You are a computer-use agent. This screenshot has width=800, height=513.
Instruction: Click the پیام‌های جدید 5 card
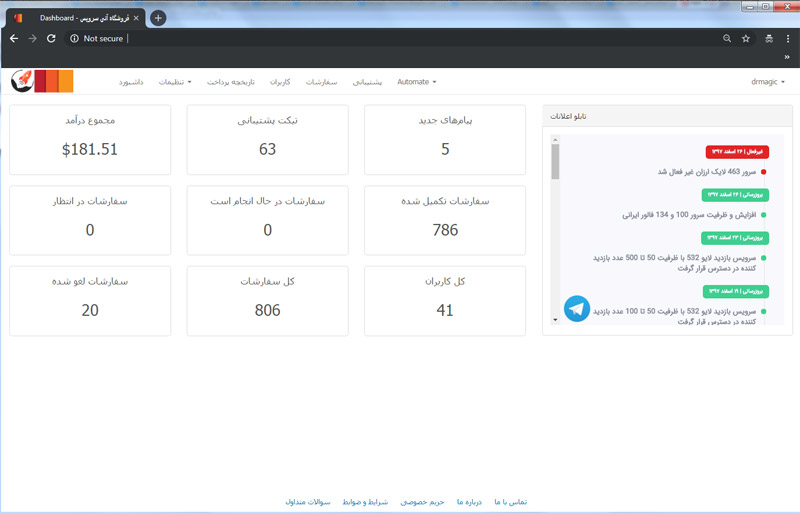(x=445, y=140)
